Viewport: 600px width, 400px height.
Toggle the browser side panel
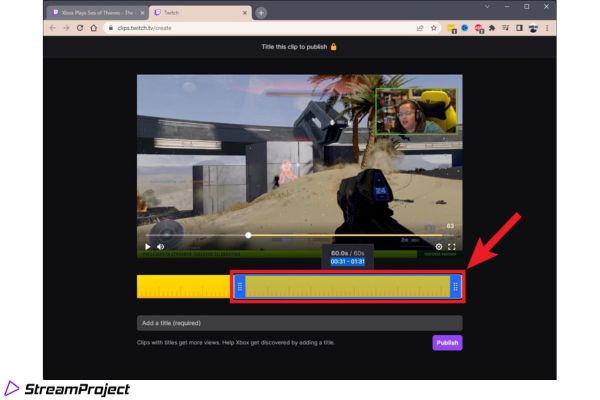(x=519, y=28)
